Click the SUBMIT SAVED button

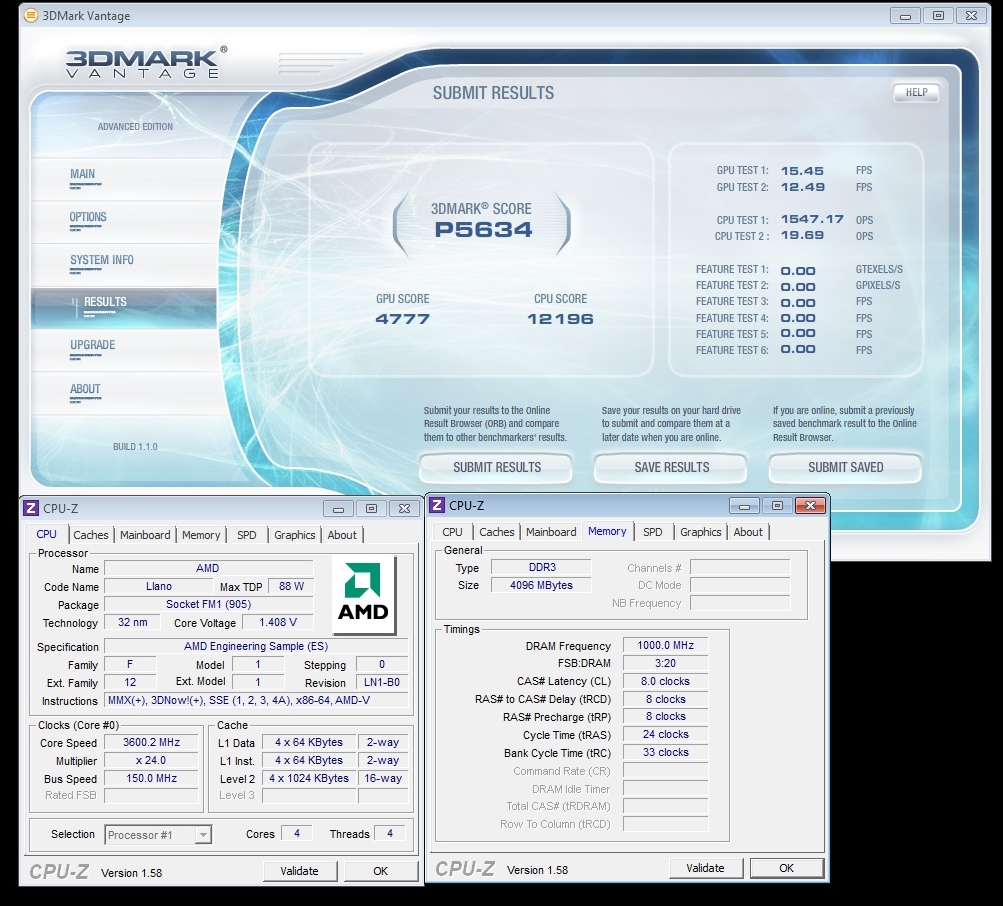pyautogui.click(x=845, y=468)
